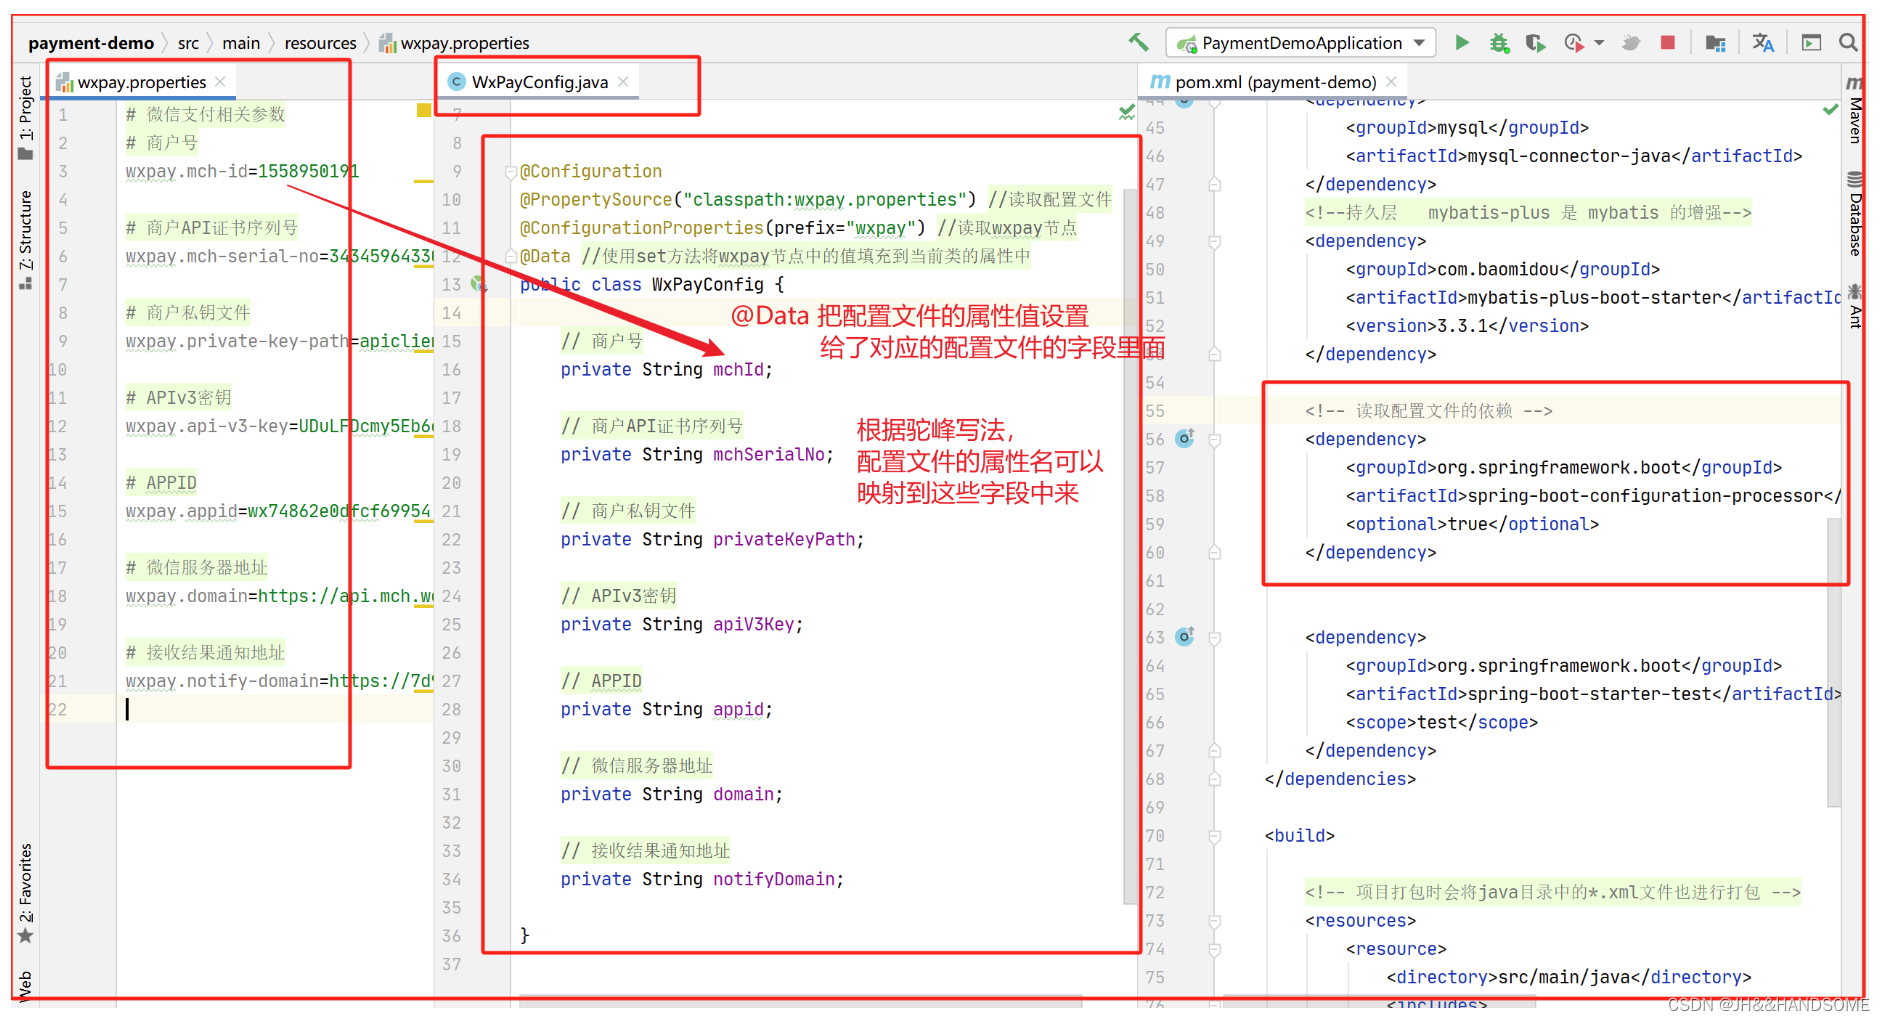The width and height of the screenshot is (1885, 1021).
Task: Click the 'private String notifyDomain;' field
Action: (x=702, y=880)
